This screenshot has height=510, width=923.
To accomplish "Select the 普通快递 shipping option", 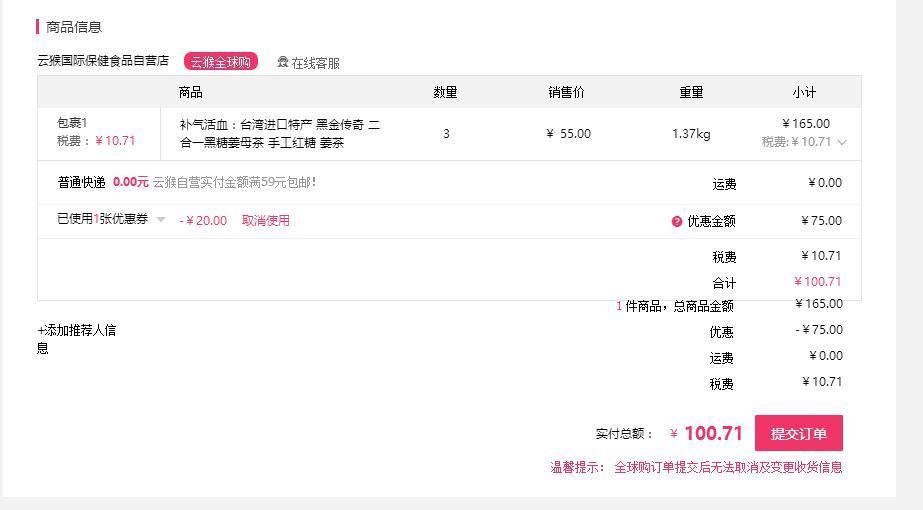I will [81, 183].
